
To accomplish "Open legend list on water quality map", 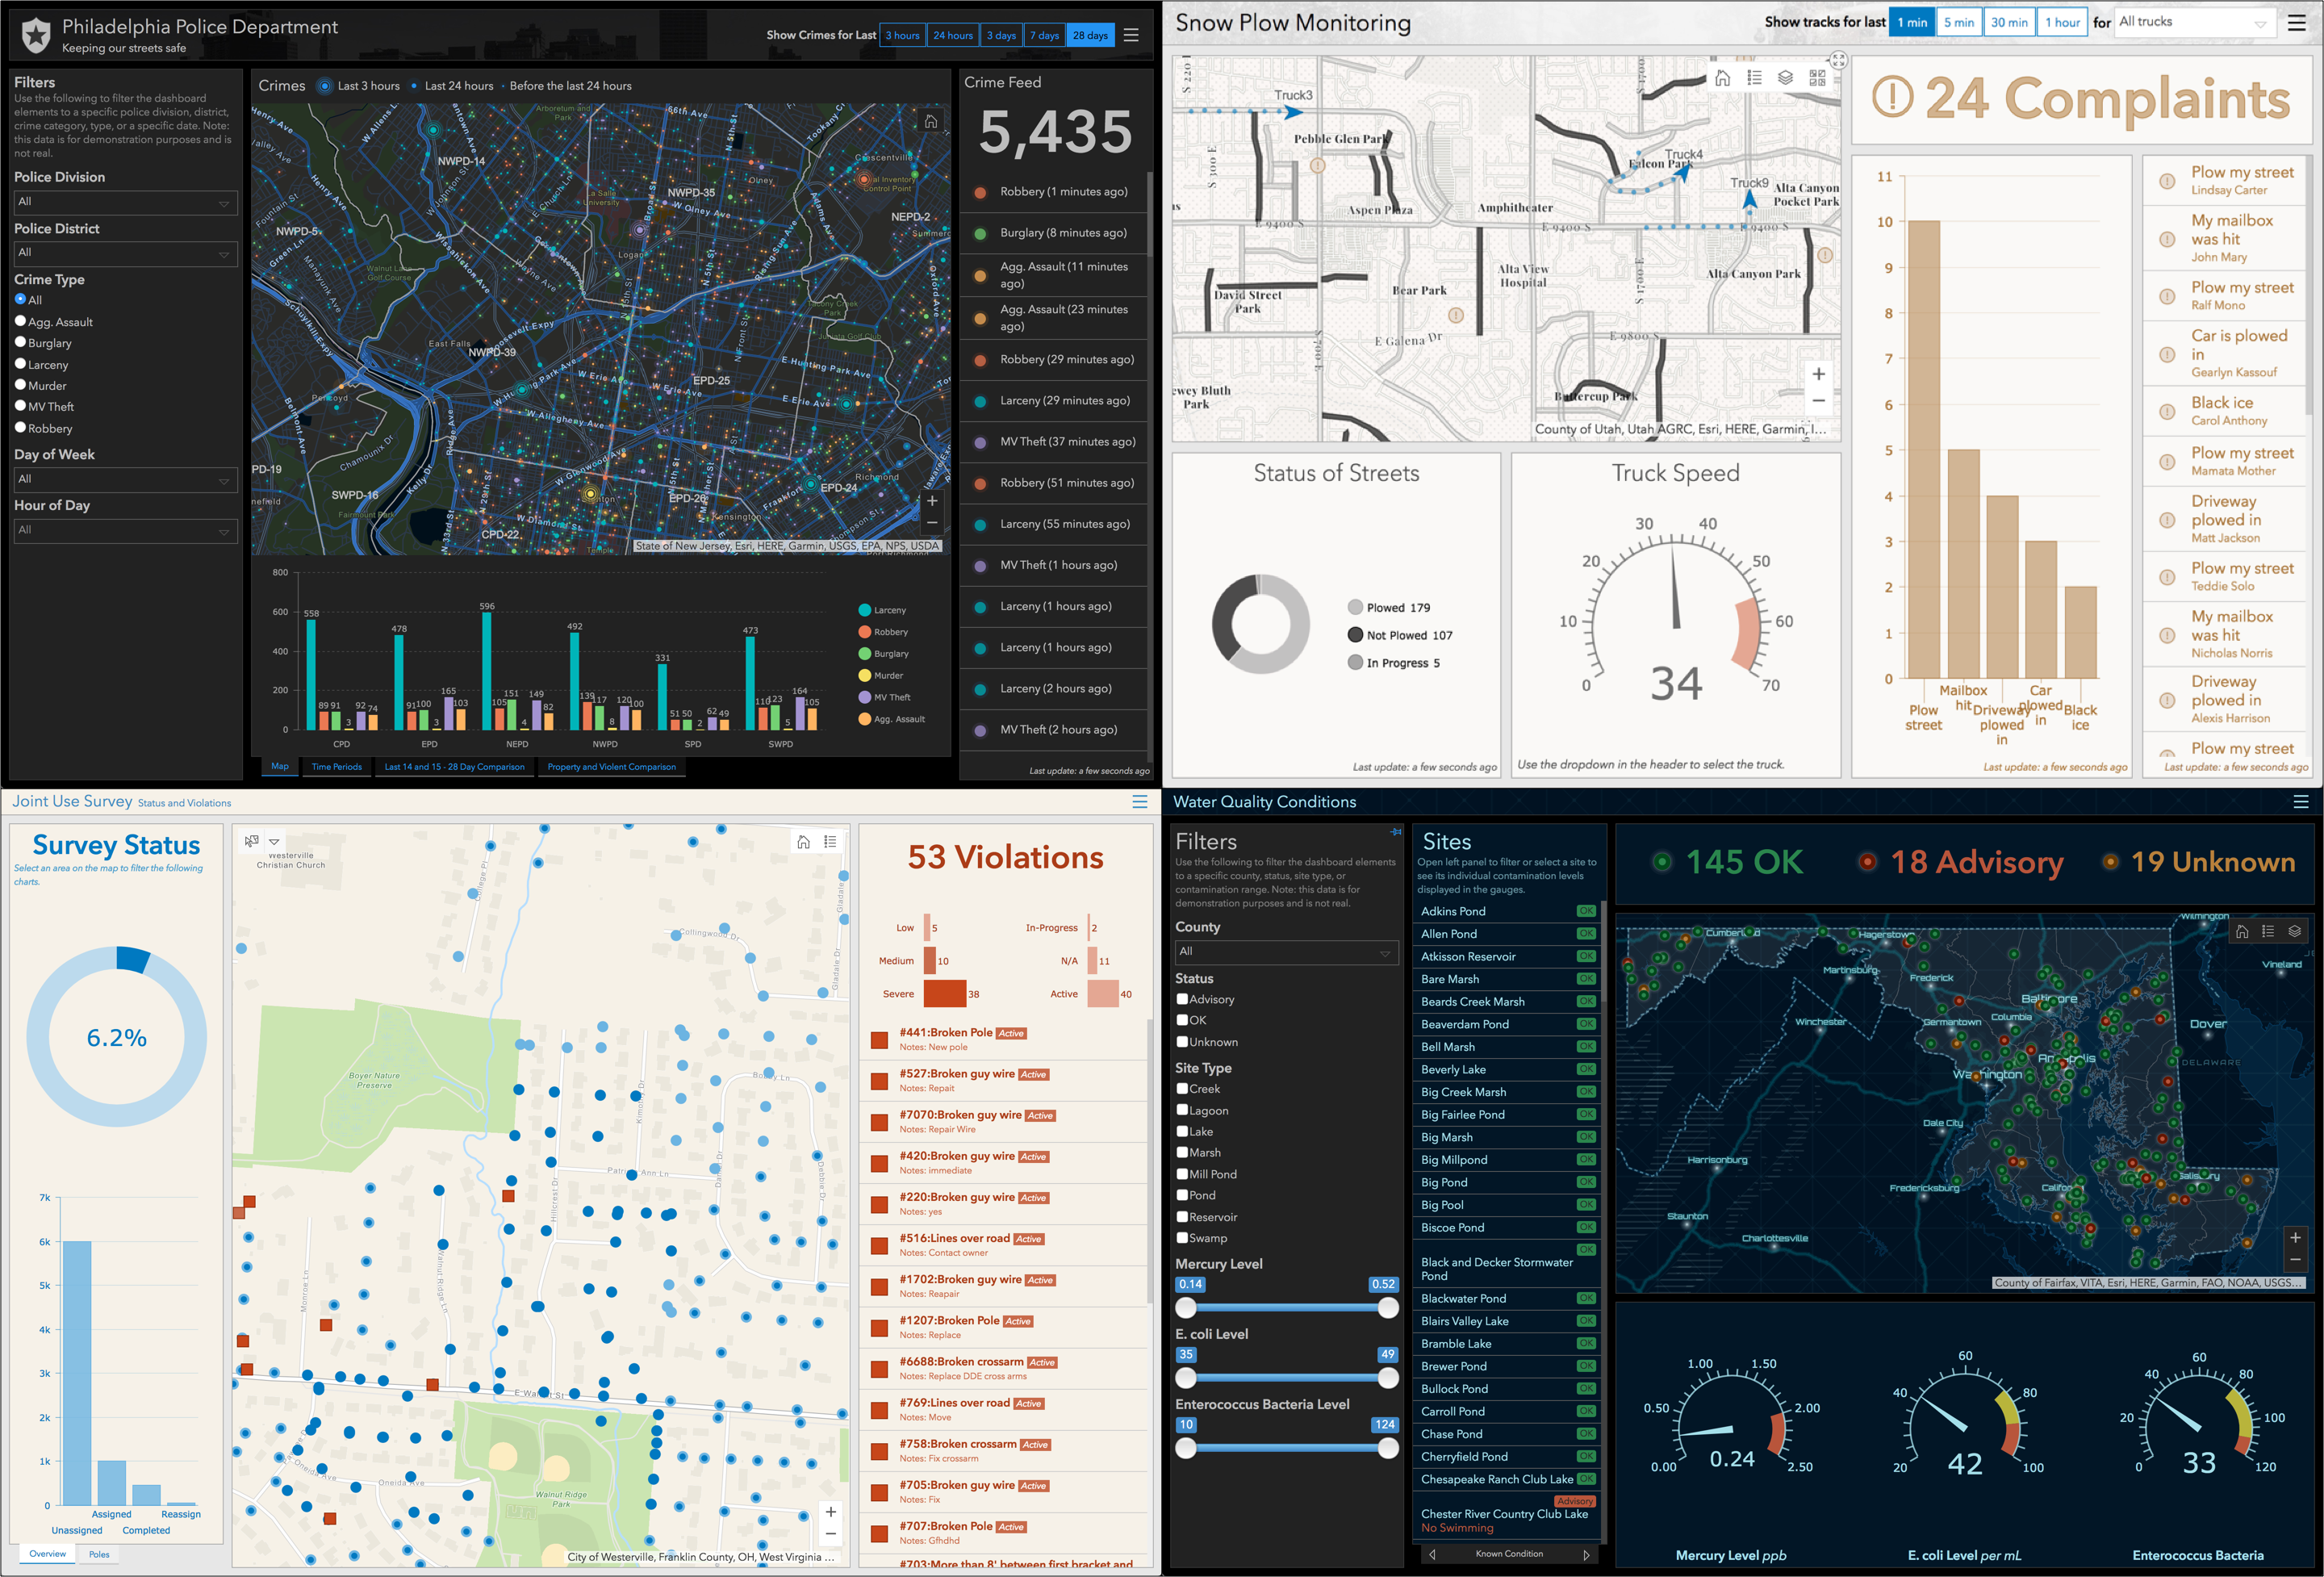I will tap(2268, 931).
